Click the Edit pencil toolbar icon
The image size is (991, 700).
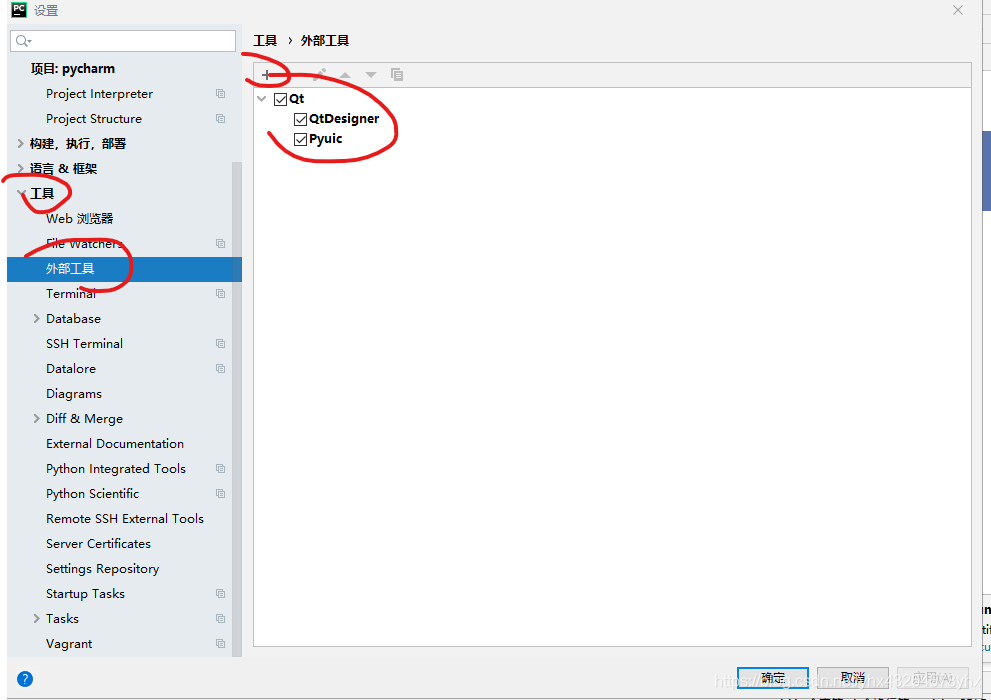(320, 75)
